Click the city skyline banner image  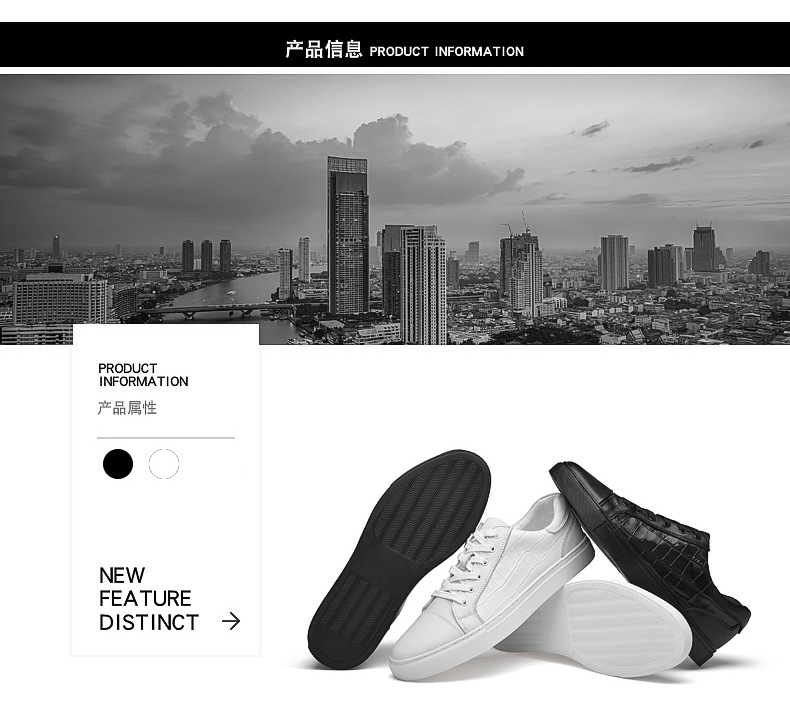point(395,210)
